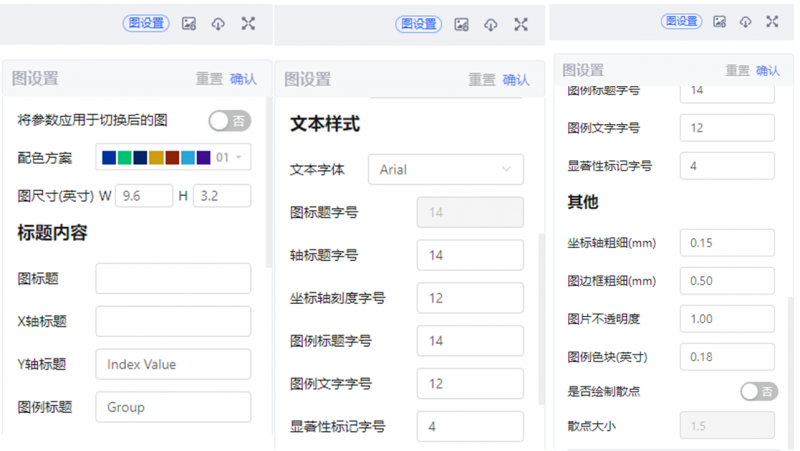Enable the 是否绘制散点 switch

click(759, 391)
